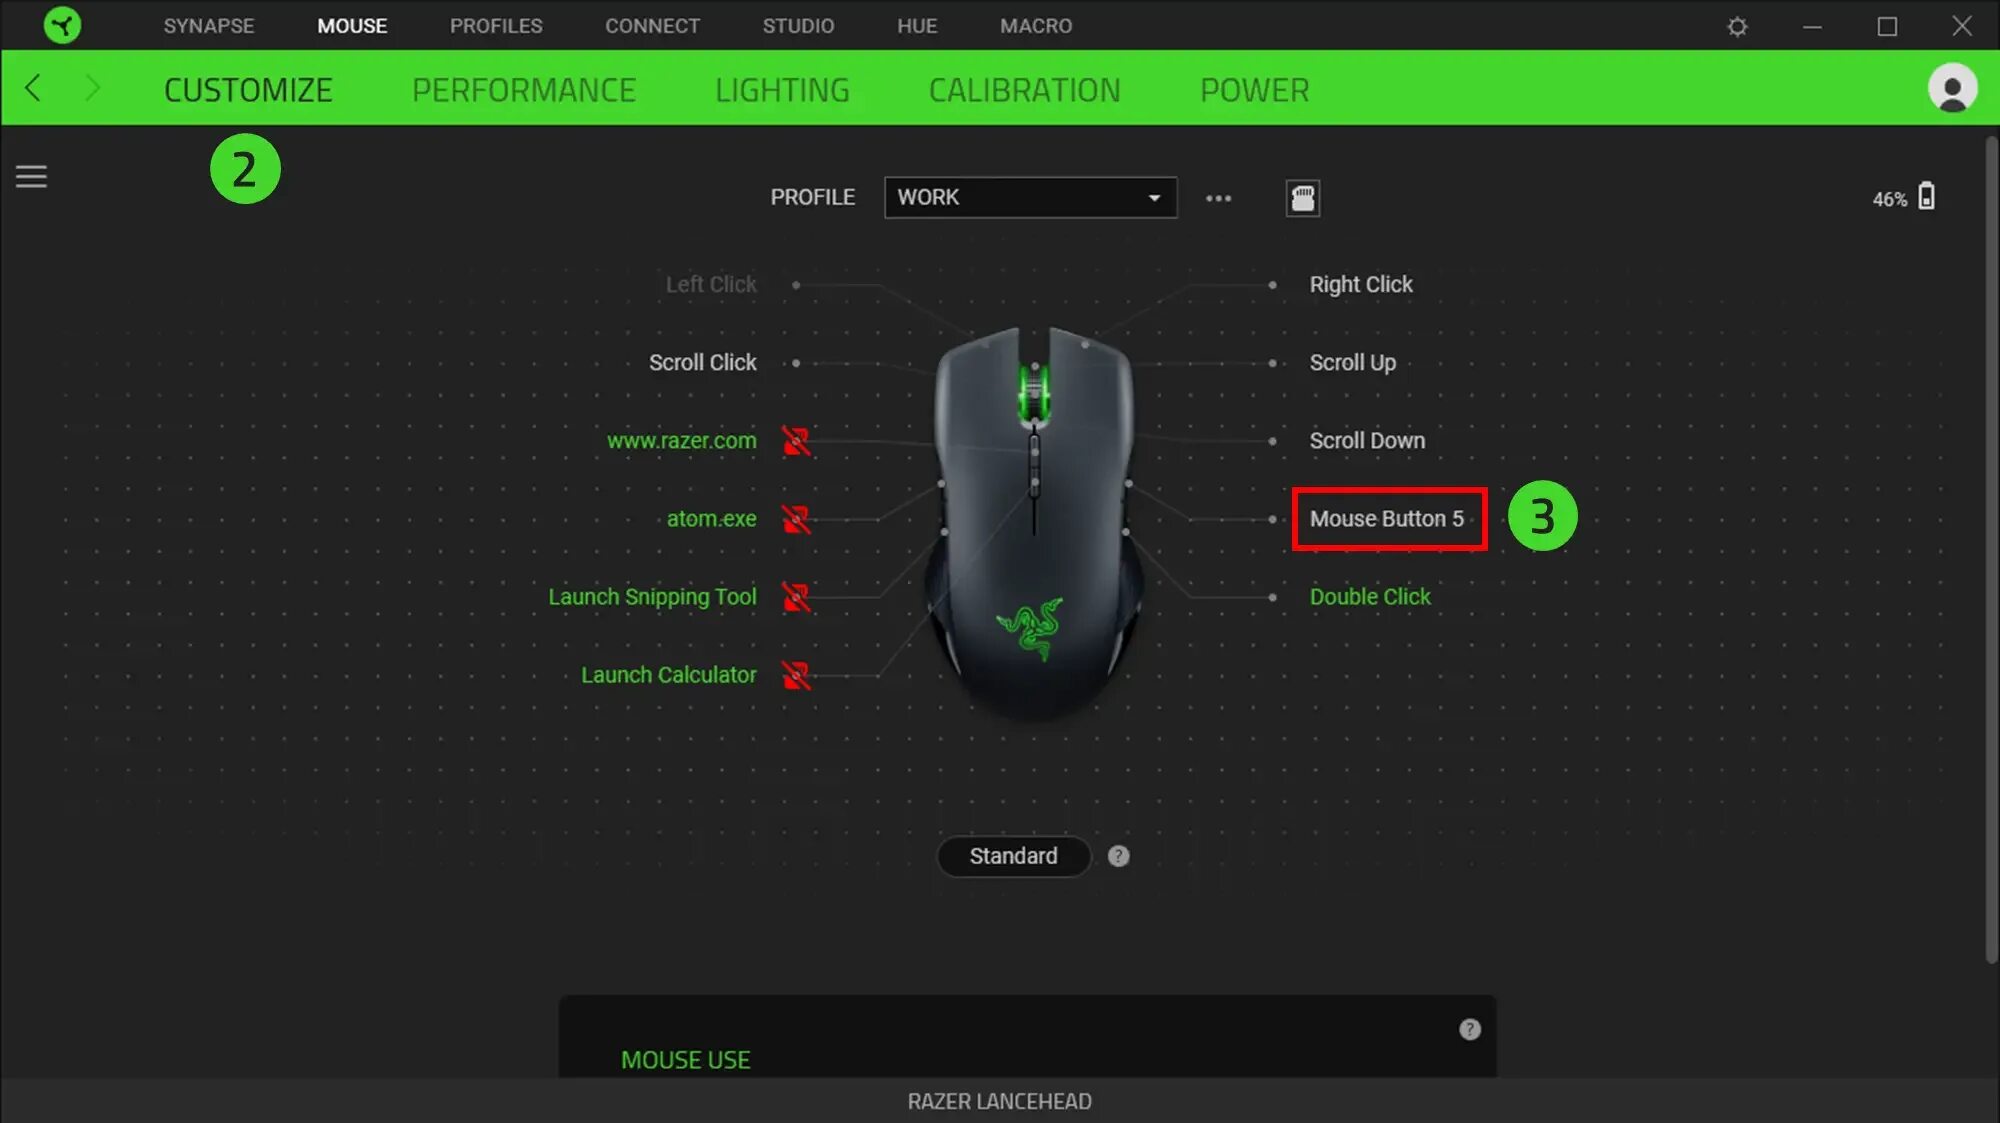Click the help question mark button
The width and height of the screenshot is (2000, 1123).
click(x=1118, y=855)
